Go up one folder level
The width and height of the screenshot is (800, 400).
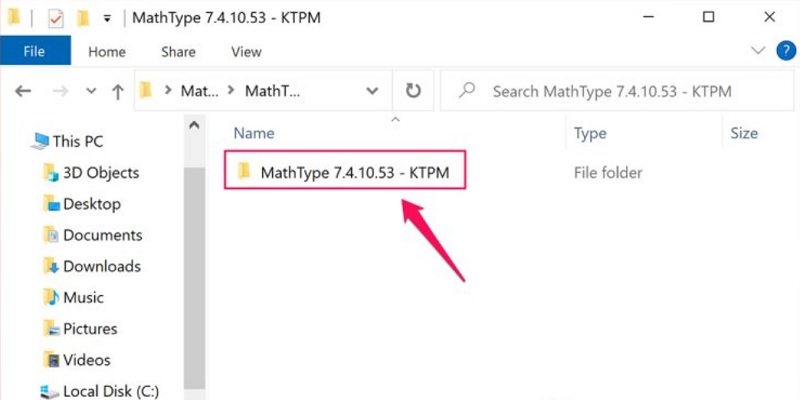click(x=118, y=92)
